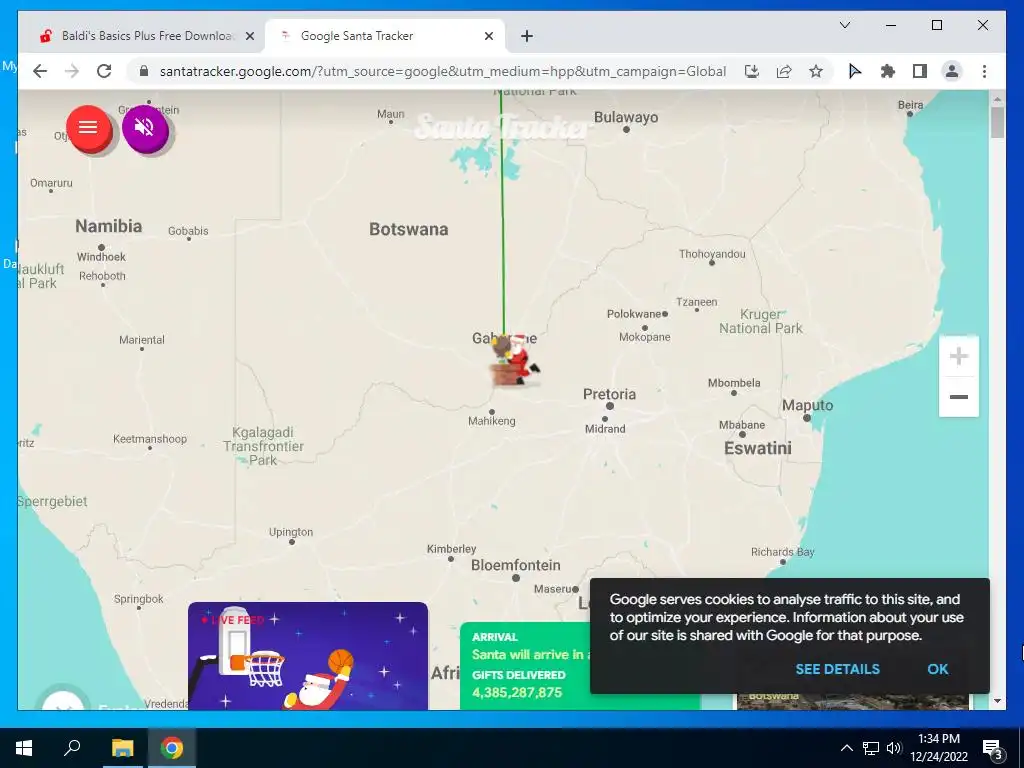Close the Baldi's Basics tab

point(249,36)
